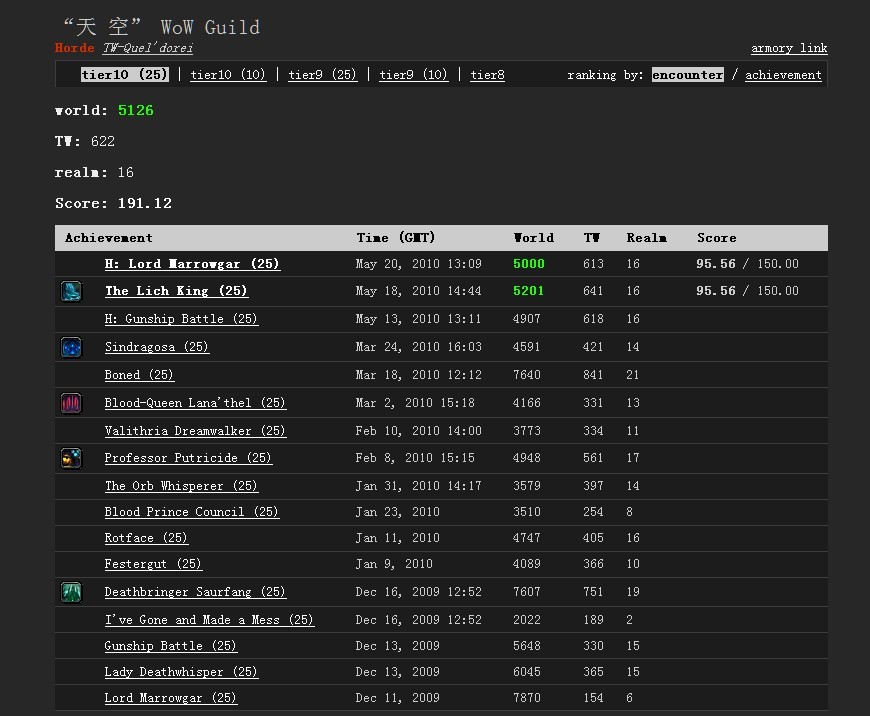This screenshot has height=716, width=870.
Task: Open Deathbringer Saurfang (25) link
Action: [x=195, y=592]
